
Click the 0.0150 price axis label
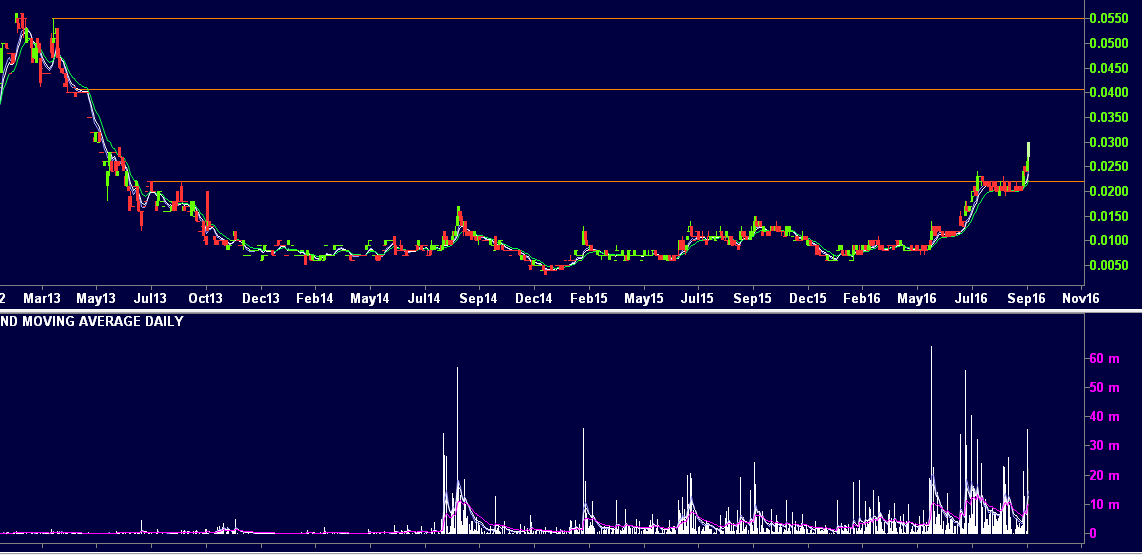1110,216
